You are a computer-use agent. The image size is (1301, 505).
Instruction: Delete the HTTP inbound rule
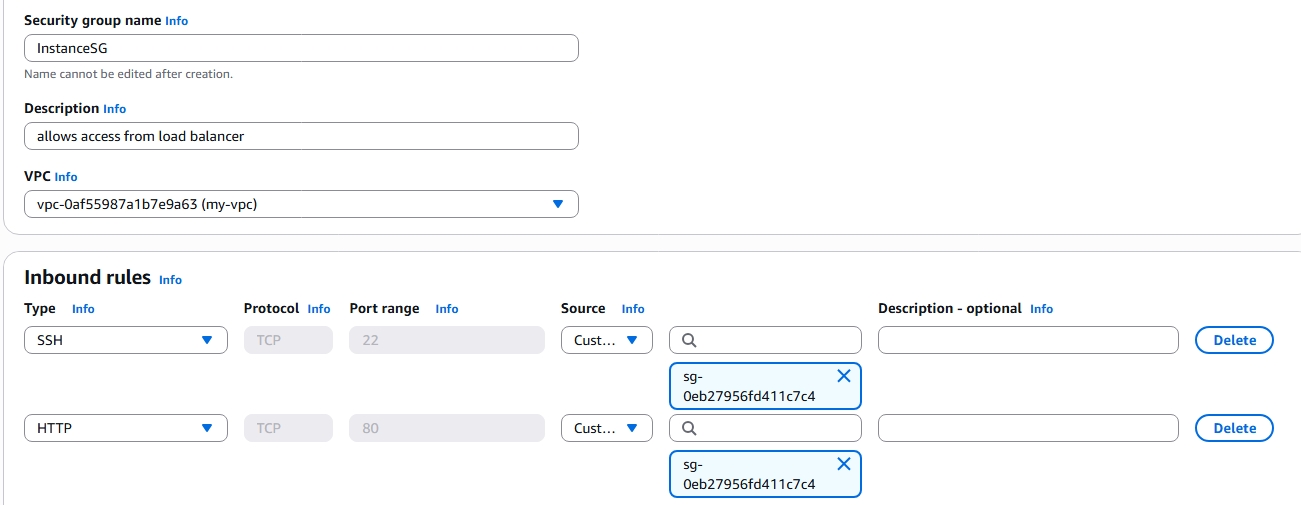[1234, 428]
